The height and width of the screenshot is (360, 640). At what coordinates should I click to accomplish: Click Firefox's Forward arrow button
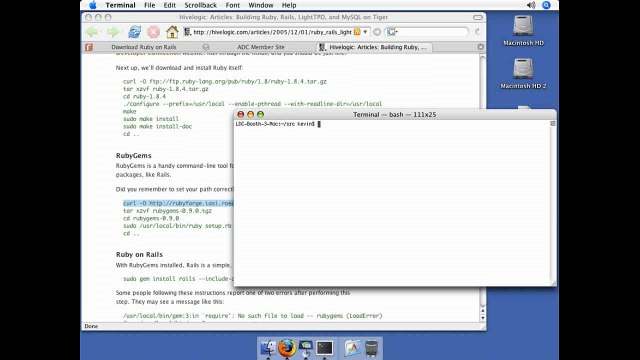coord(113,32)
